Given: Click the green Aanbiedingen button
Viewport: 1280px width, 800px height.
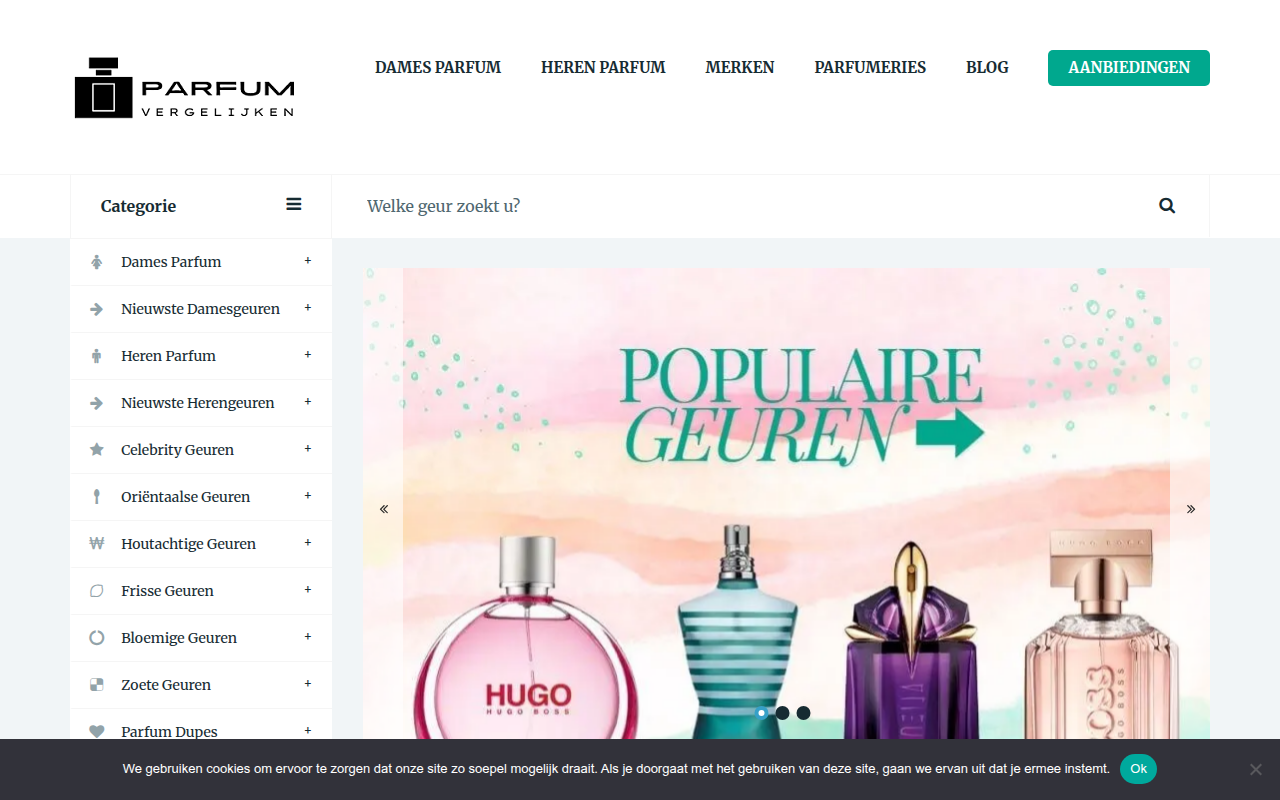Looking at the screenshot, I should point(1129,68).
